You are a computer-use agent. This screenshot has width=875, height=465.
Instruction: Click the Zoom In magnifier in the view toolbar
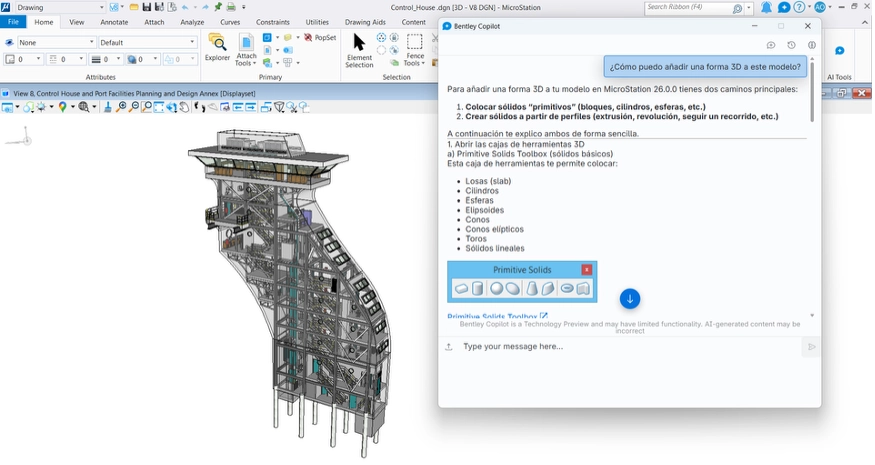(x=121, y=107)
